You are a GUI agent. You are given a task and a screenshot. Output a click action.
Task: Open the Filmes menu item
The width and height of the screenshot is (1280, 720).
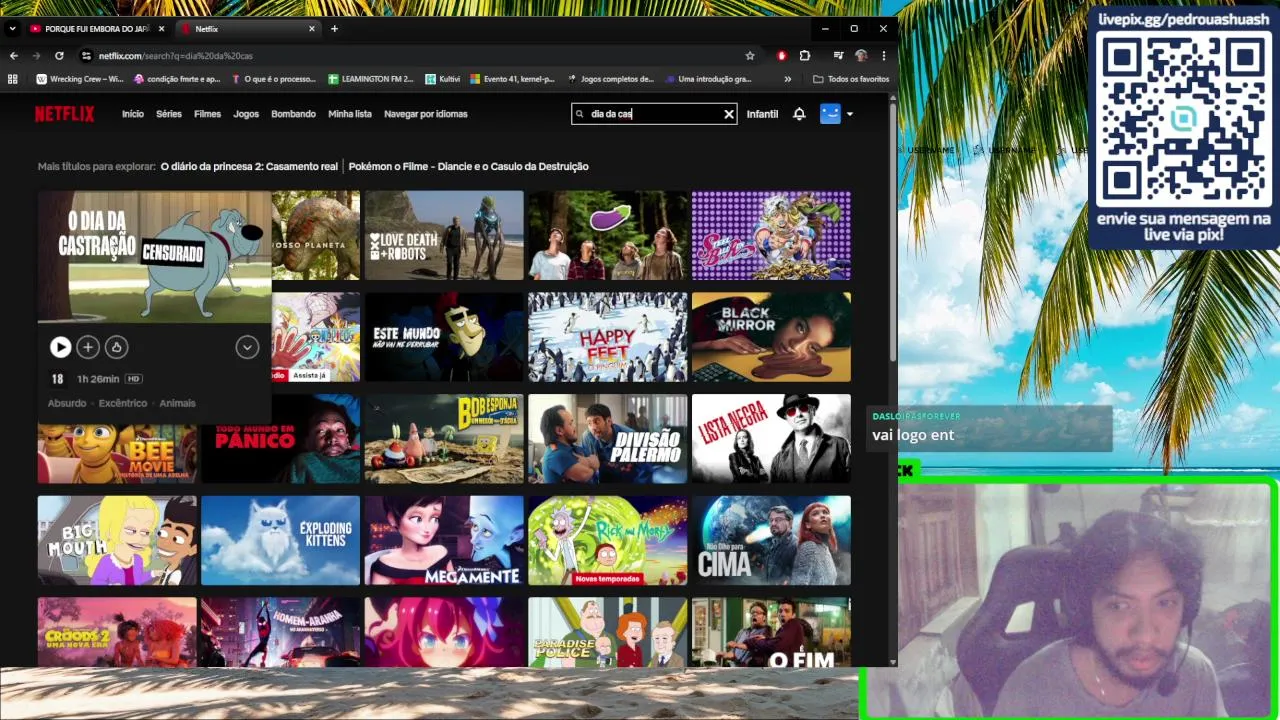[207, 114]
